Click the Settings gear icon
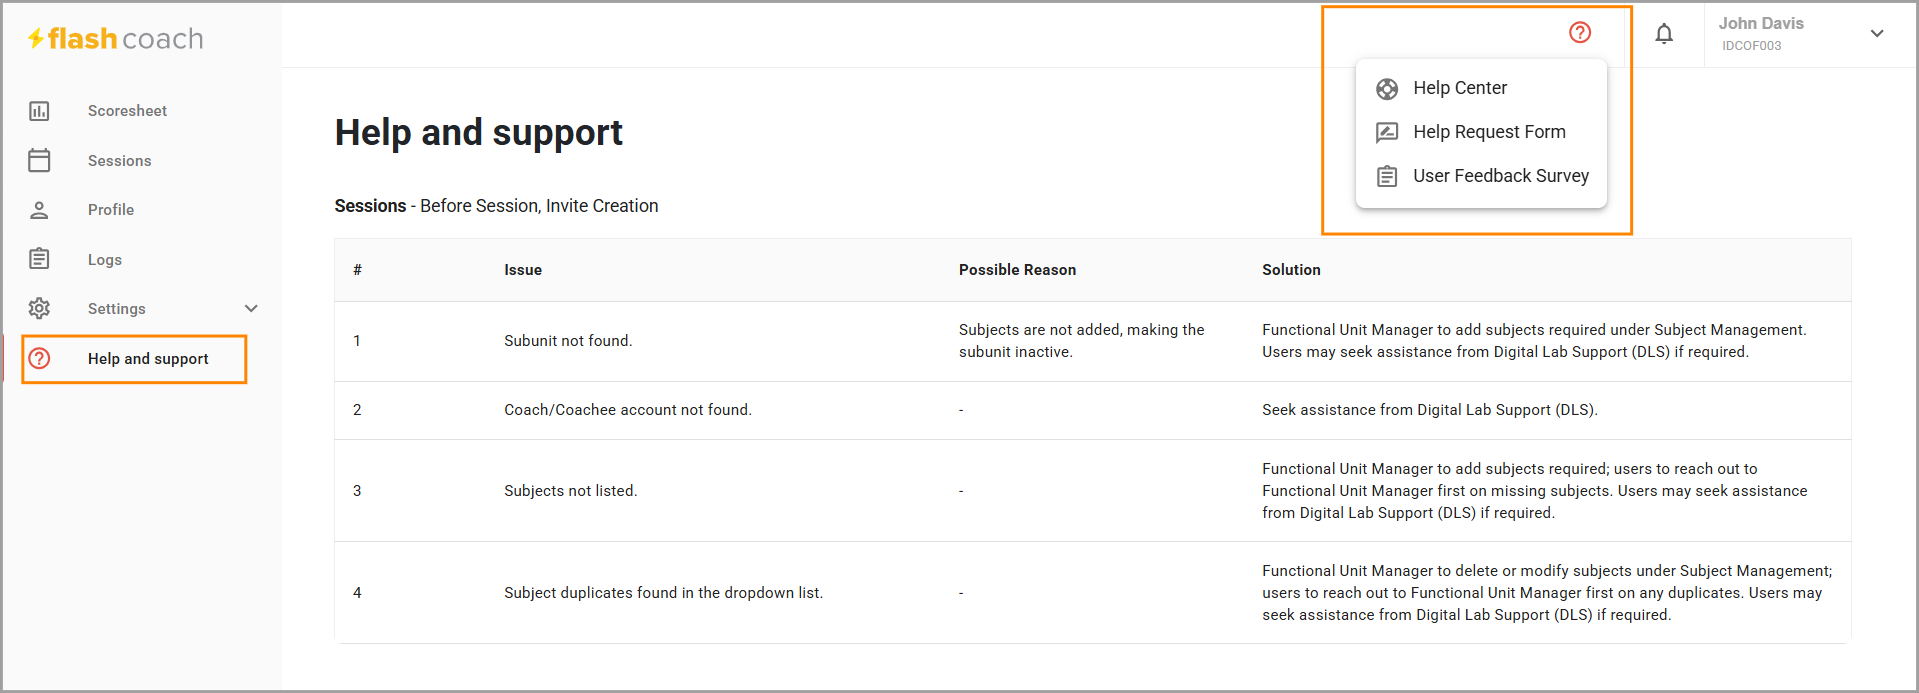 click(x=39, y=308)
